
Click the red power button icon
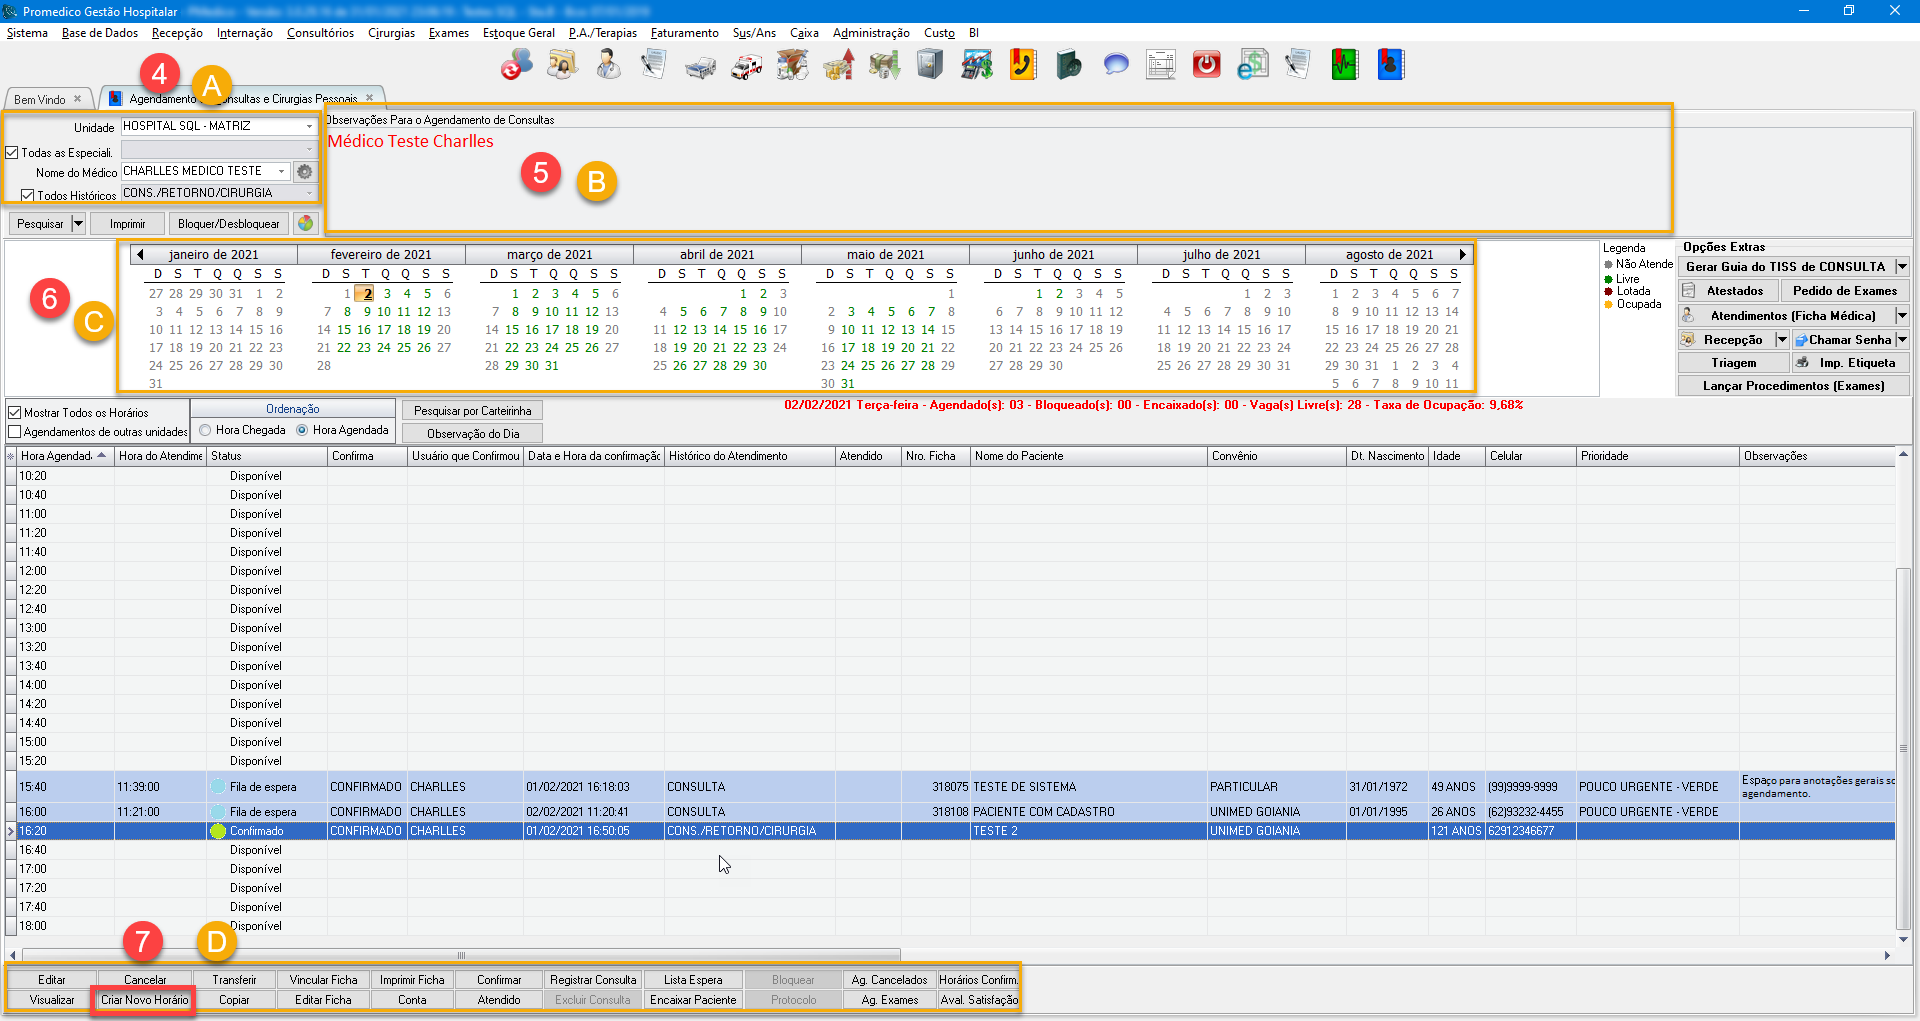(x=1207, y=65)
